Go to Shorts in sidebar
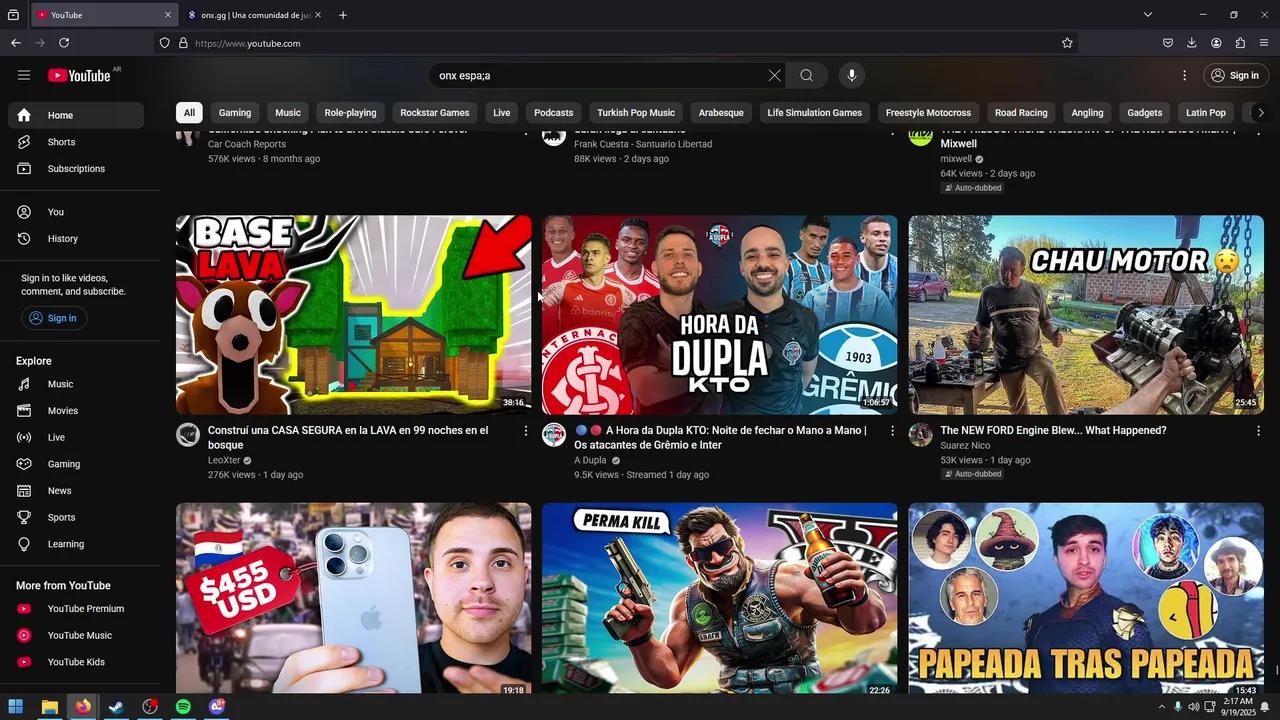Image resolution: width=1280 pixels, height=720 pixels. (x=76, y=142)
